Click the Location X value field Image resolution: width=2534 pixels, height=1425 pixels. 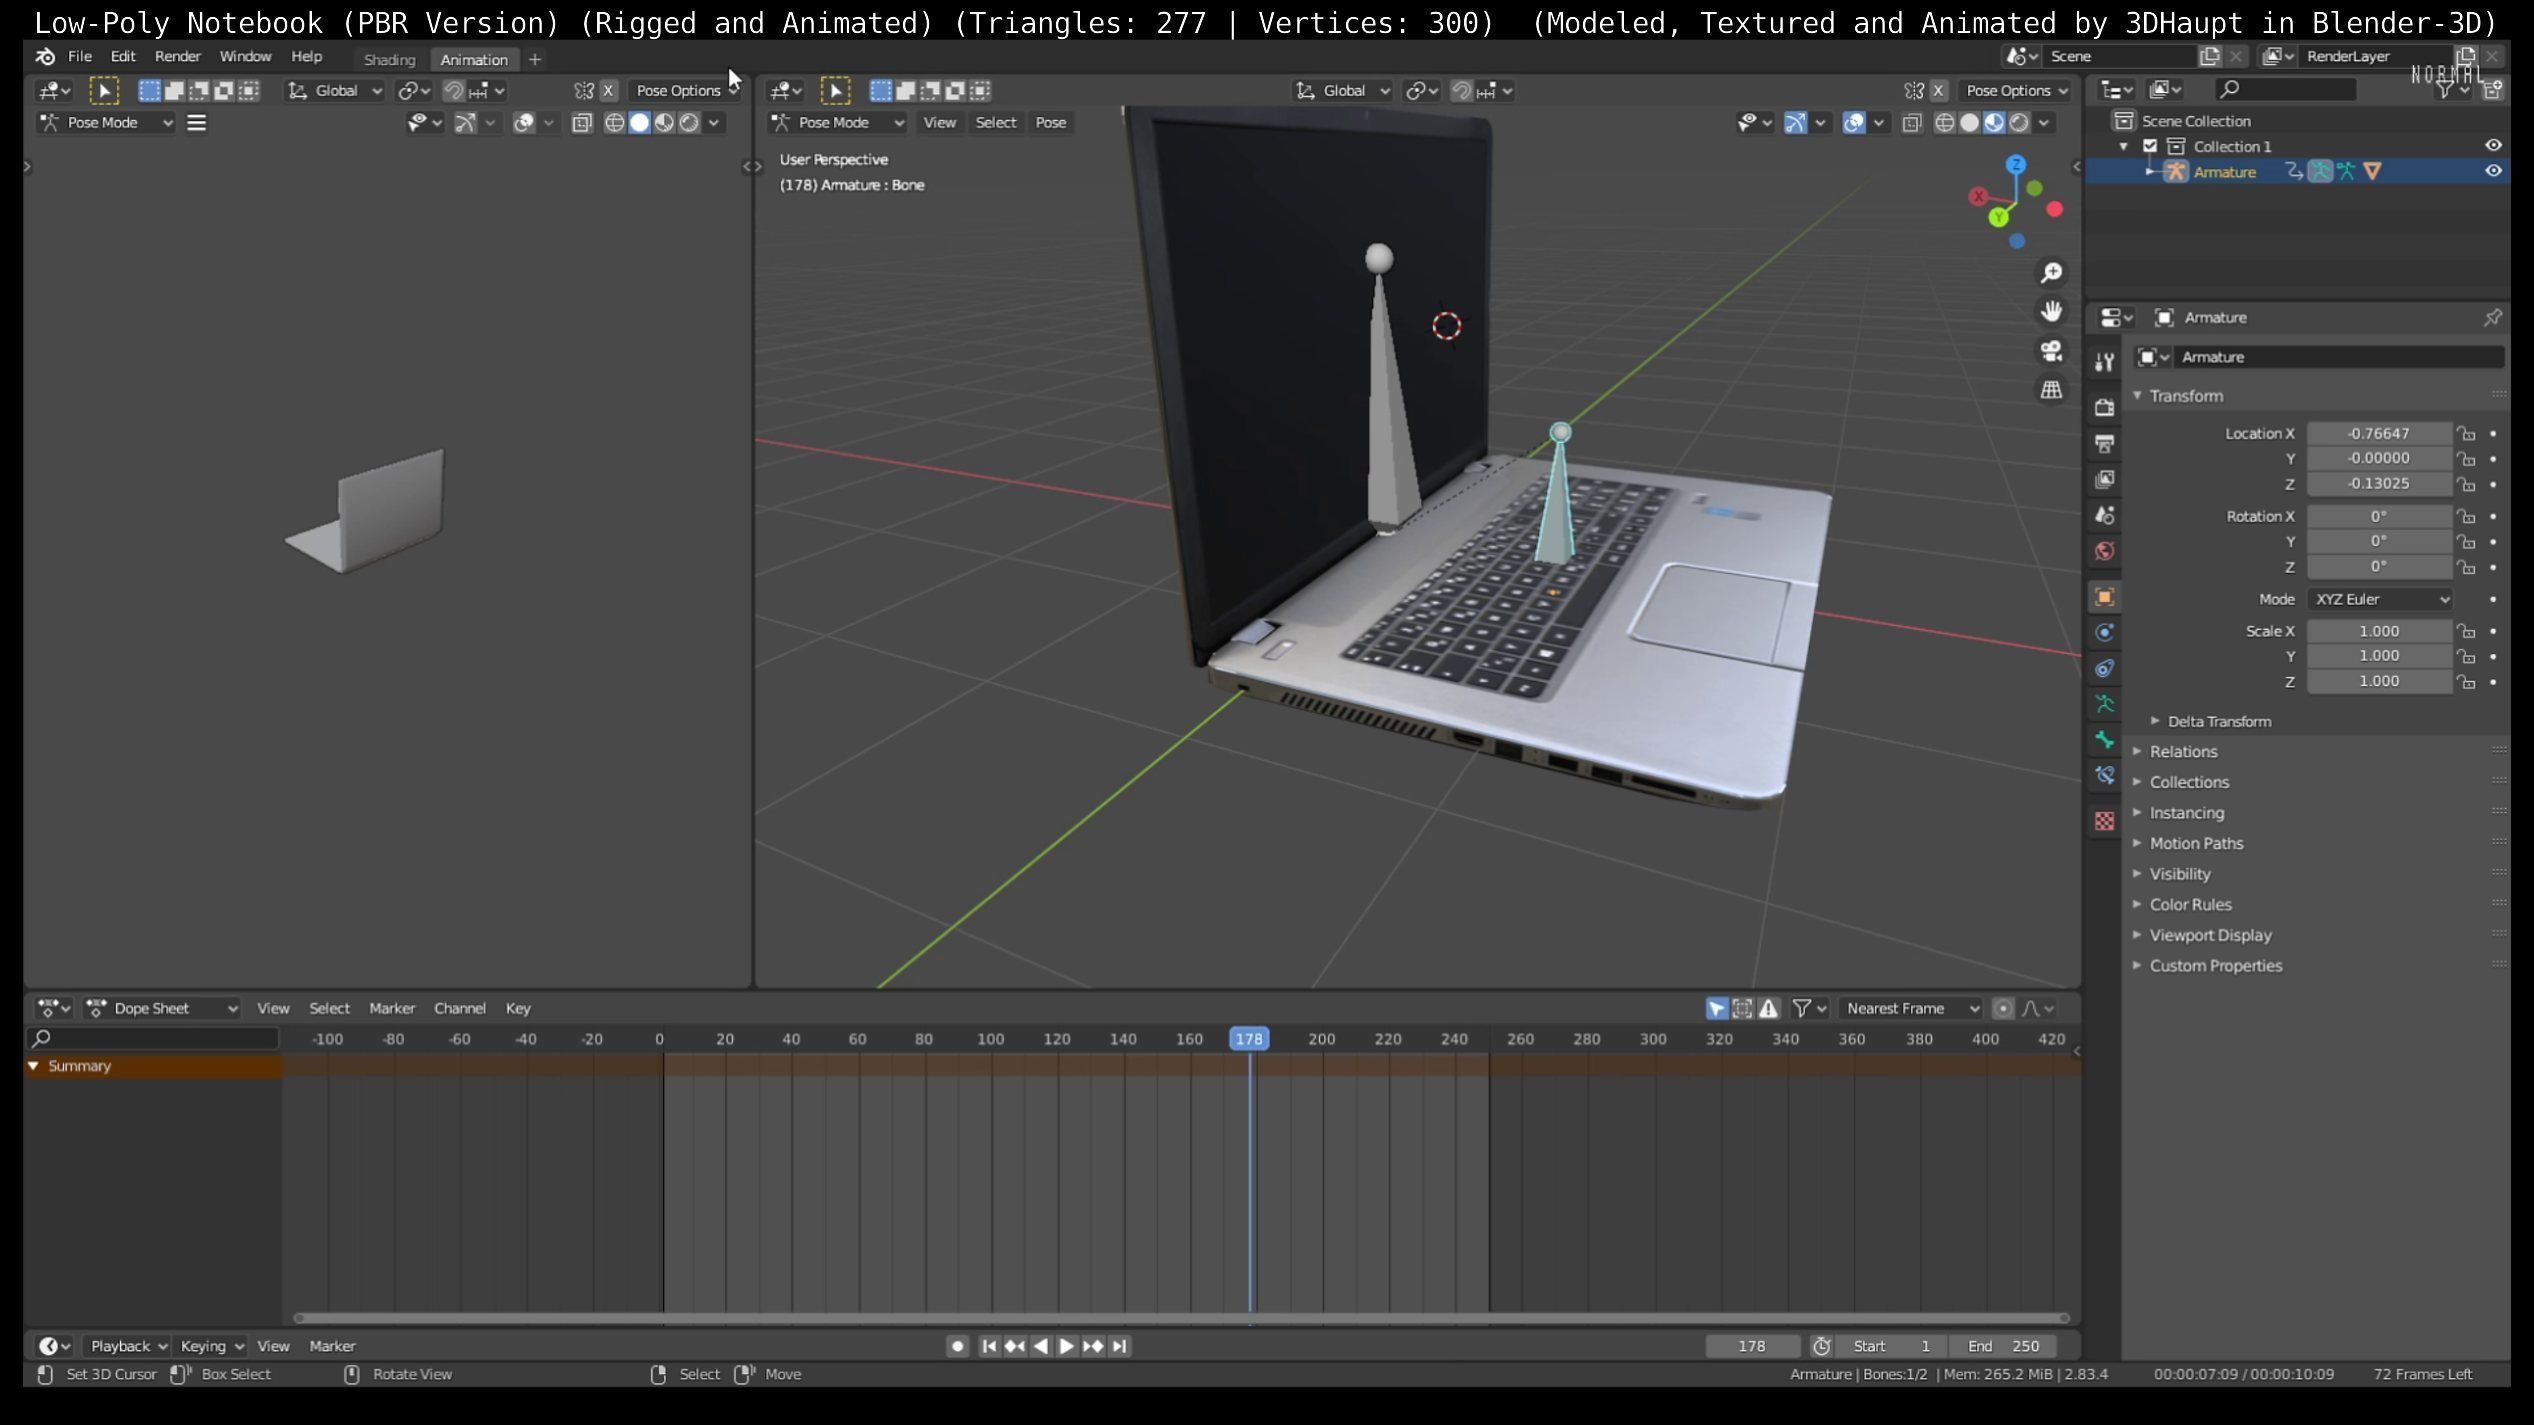tap(2378, 433)
